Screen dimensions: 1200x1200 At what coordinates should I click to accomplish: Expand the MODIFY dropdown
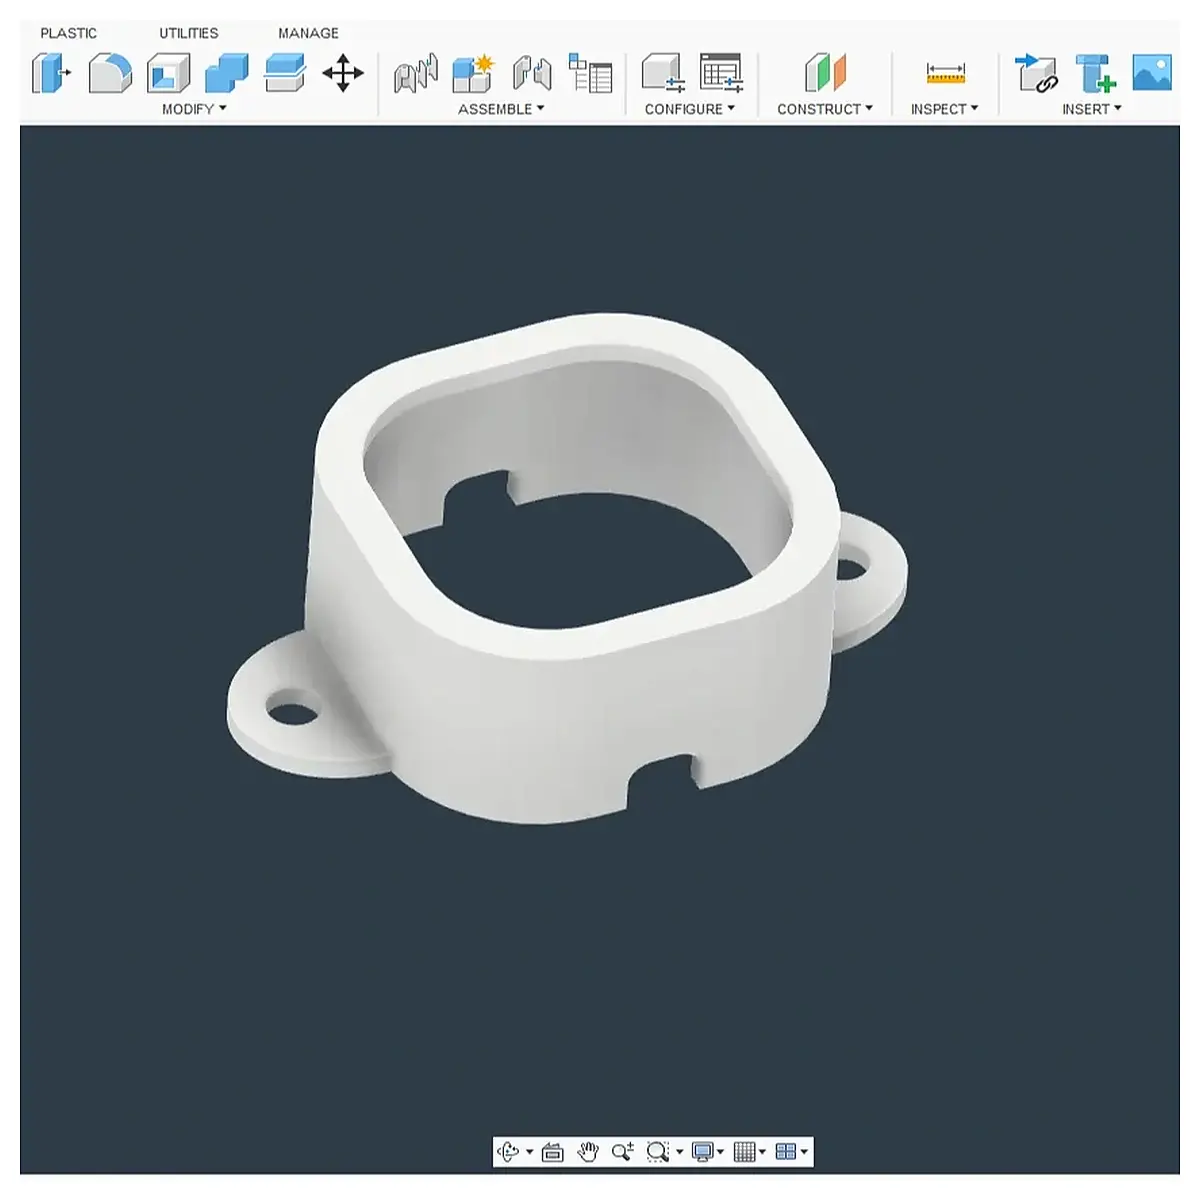coord(194,109)
